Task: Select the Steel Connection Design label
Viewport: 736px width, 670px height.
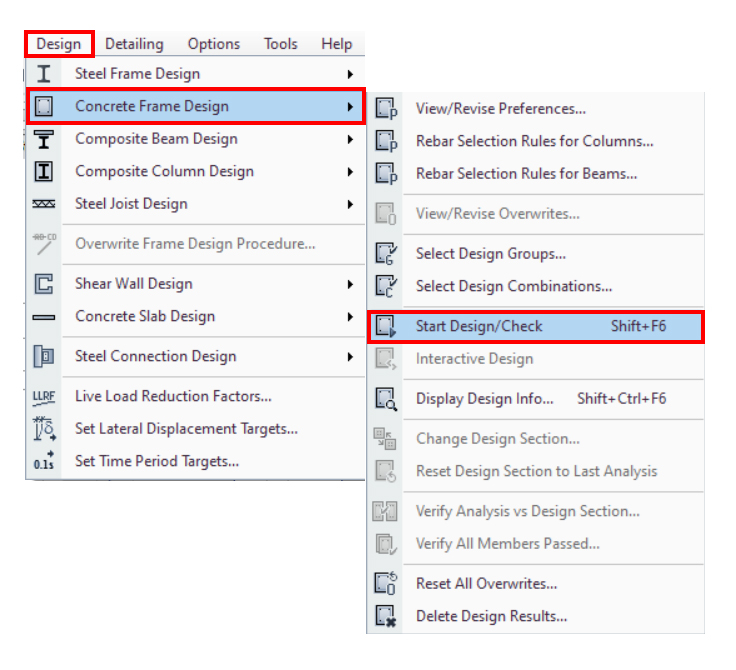Action: (155, 356)
